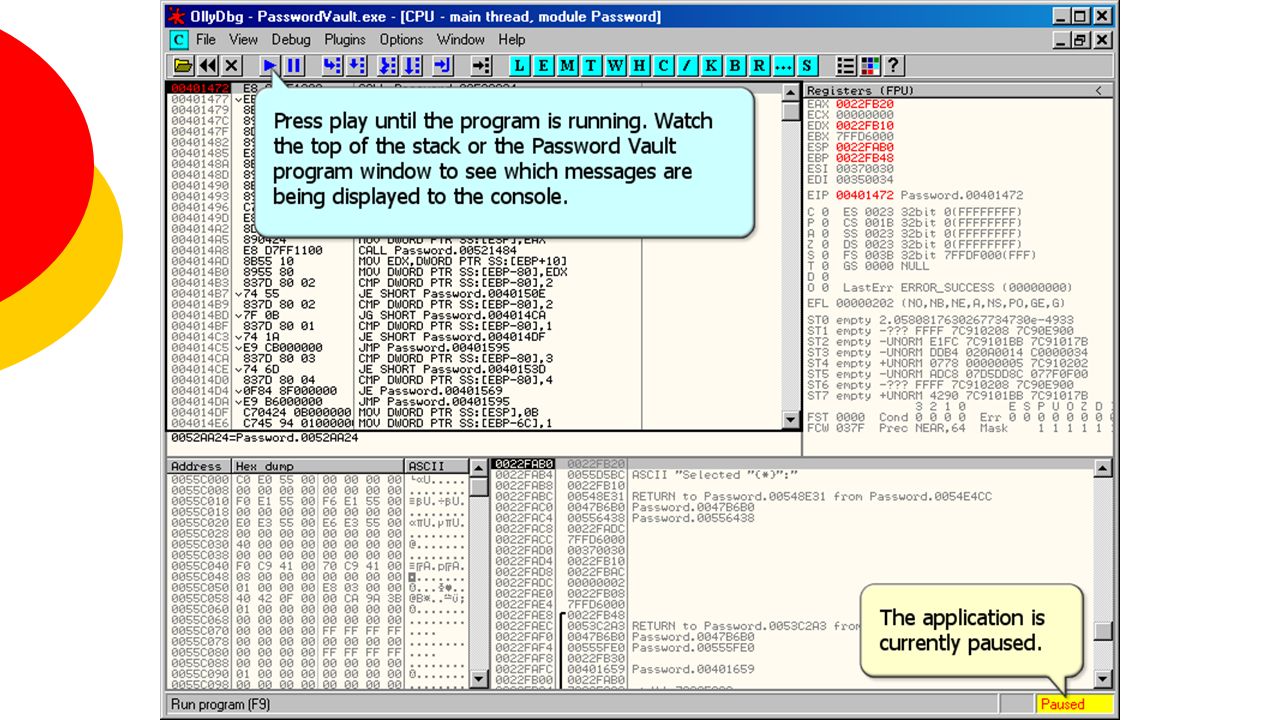
Task: Execute till return toolbar icon
Action: pyautogui.click(x=444, y=66)
